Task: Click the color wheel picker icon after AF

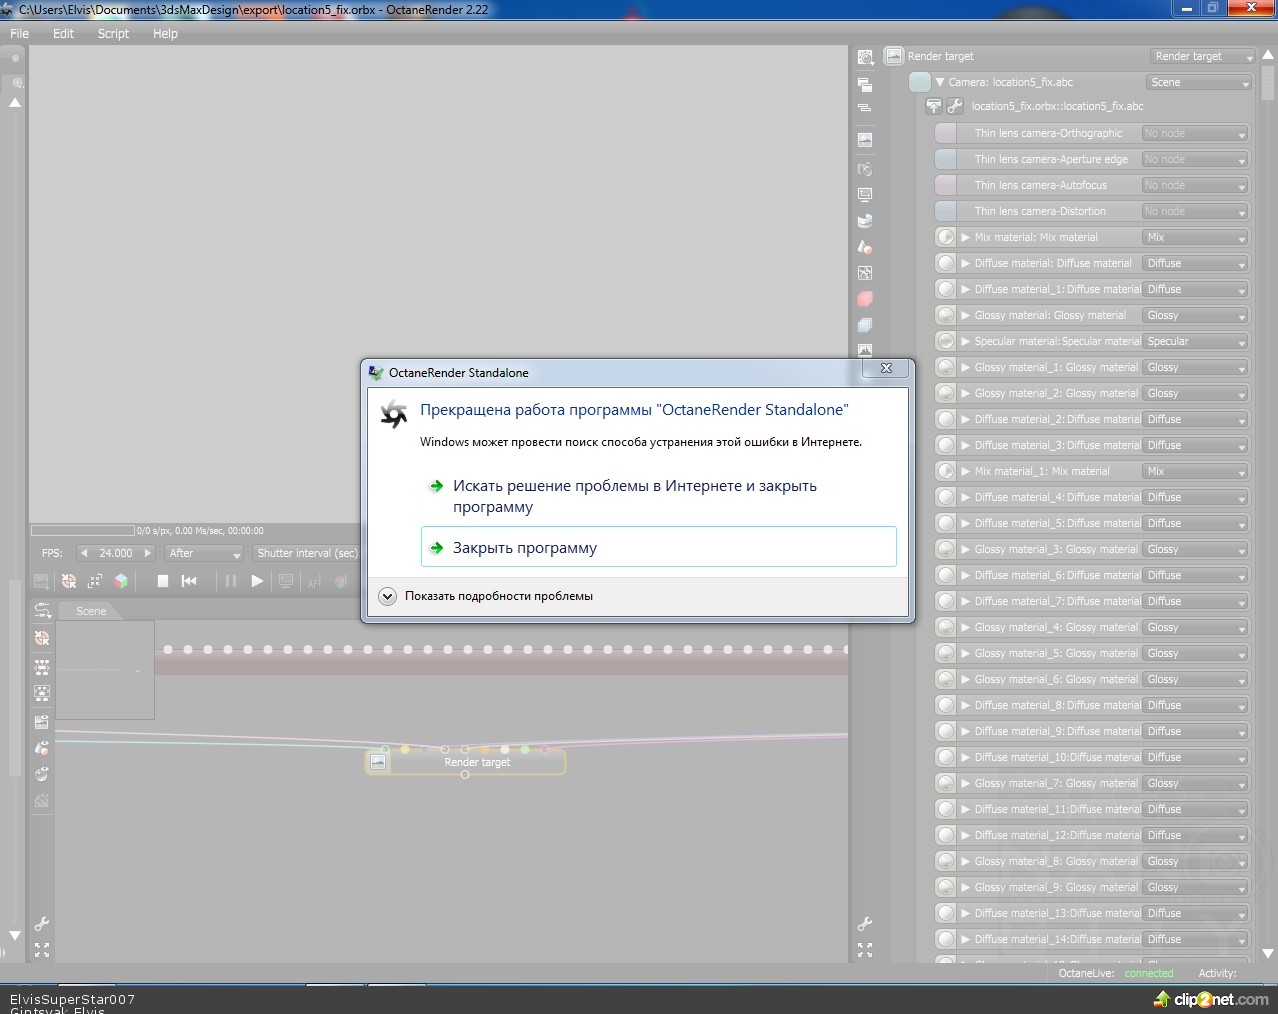Action: tap(340, 581)
